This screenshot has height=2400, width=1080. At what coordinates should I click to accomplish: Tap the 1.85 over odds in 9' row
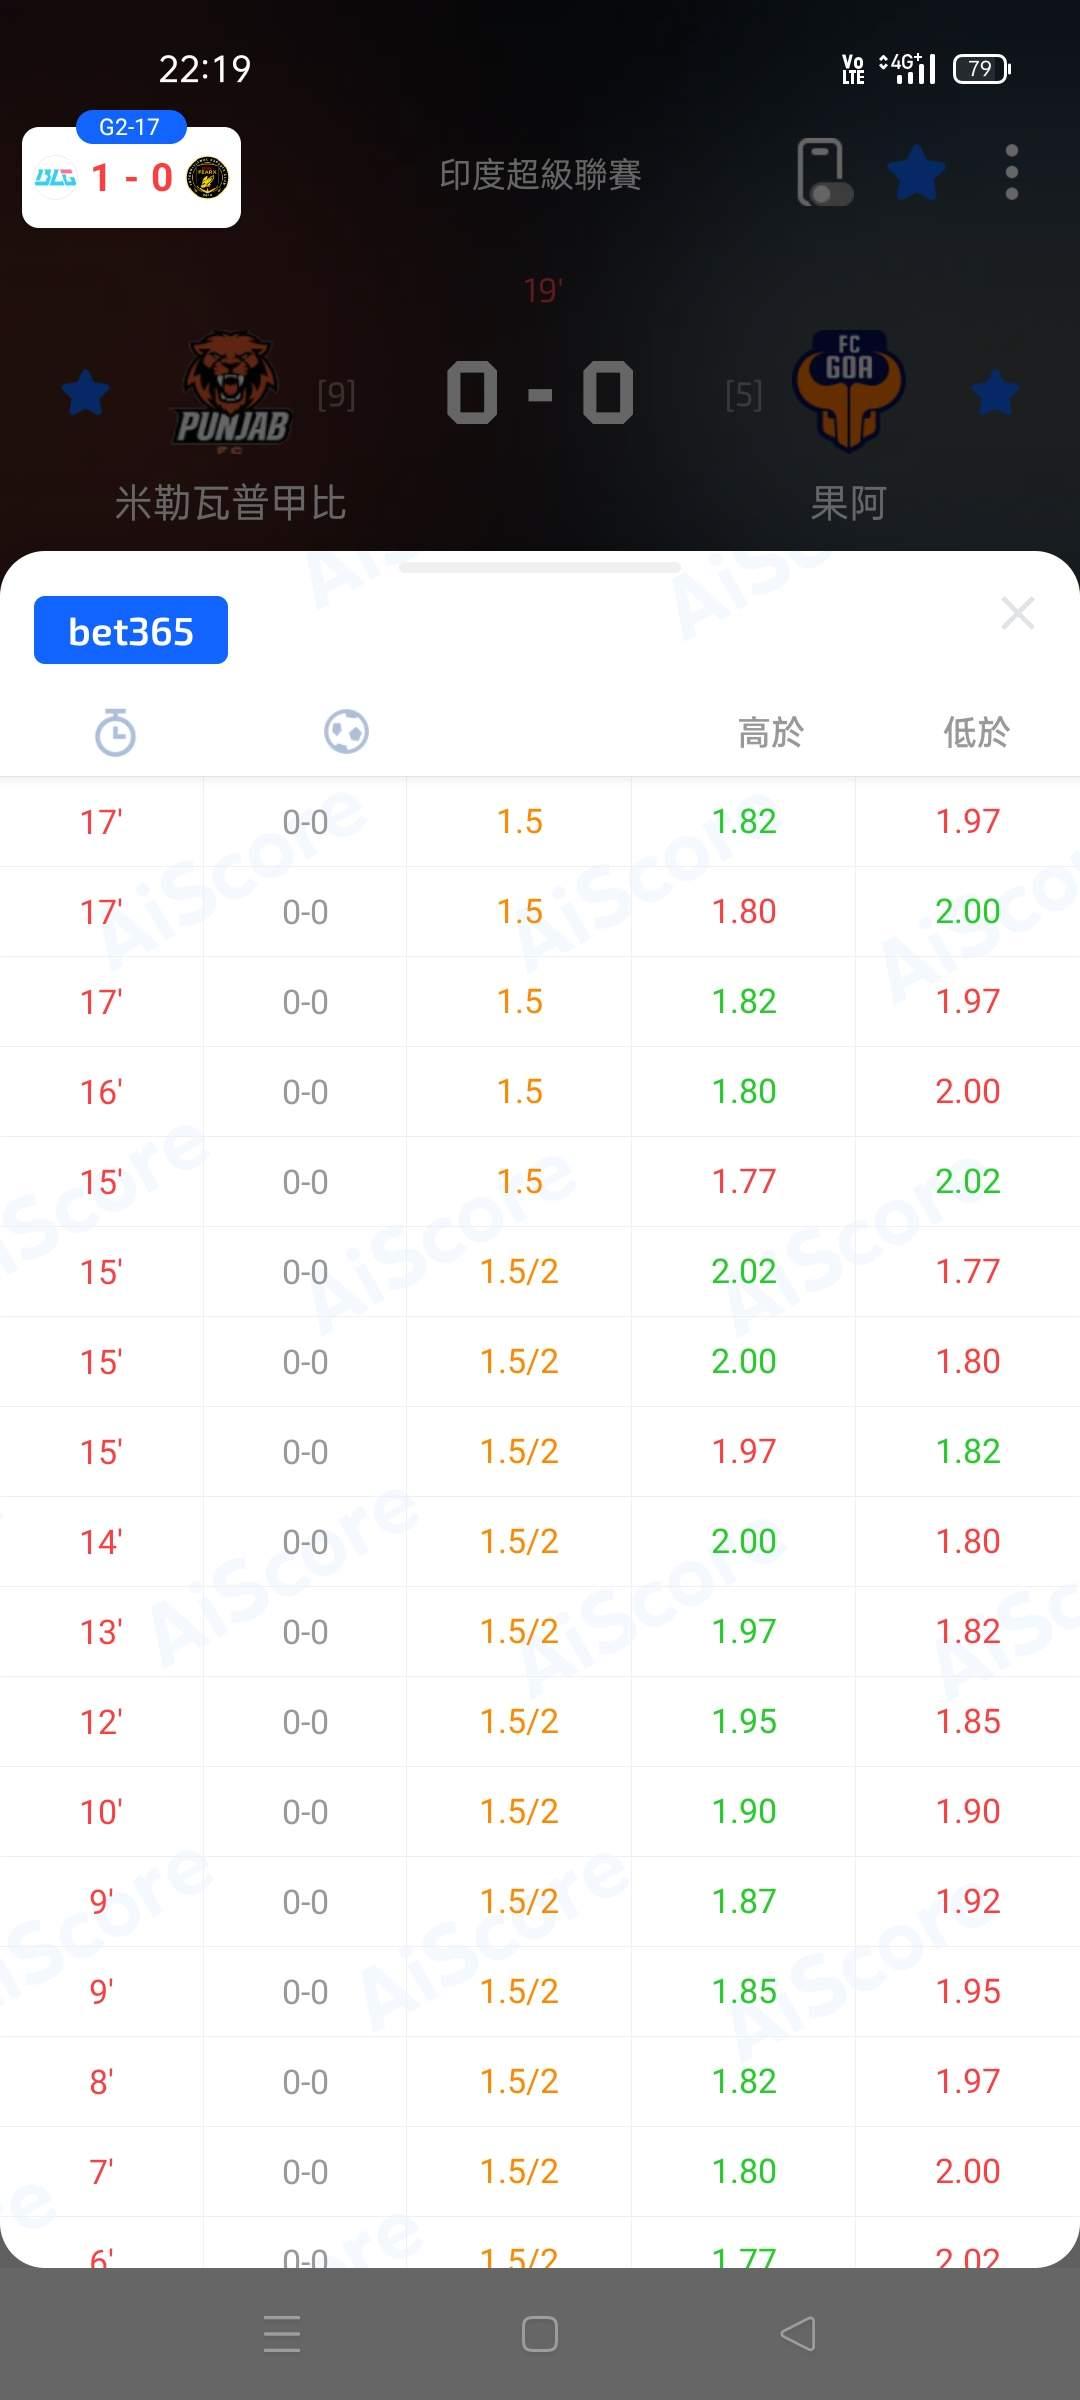coord(743,1991)
